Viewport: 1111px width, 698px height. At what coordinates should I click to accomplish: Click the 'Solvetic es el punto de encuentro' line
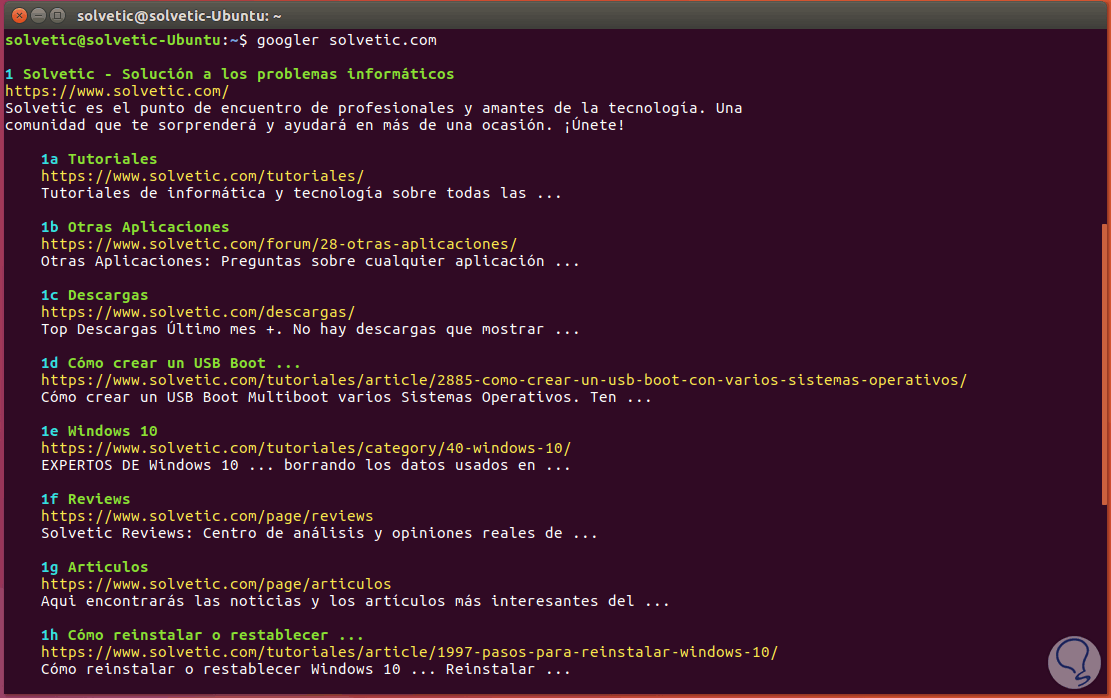[x=373, y=108]
